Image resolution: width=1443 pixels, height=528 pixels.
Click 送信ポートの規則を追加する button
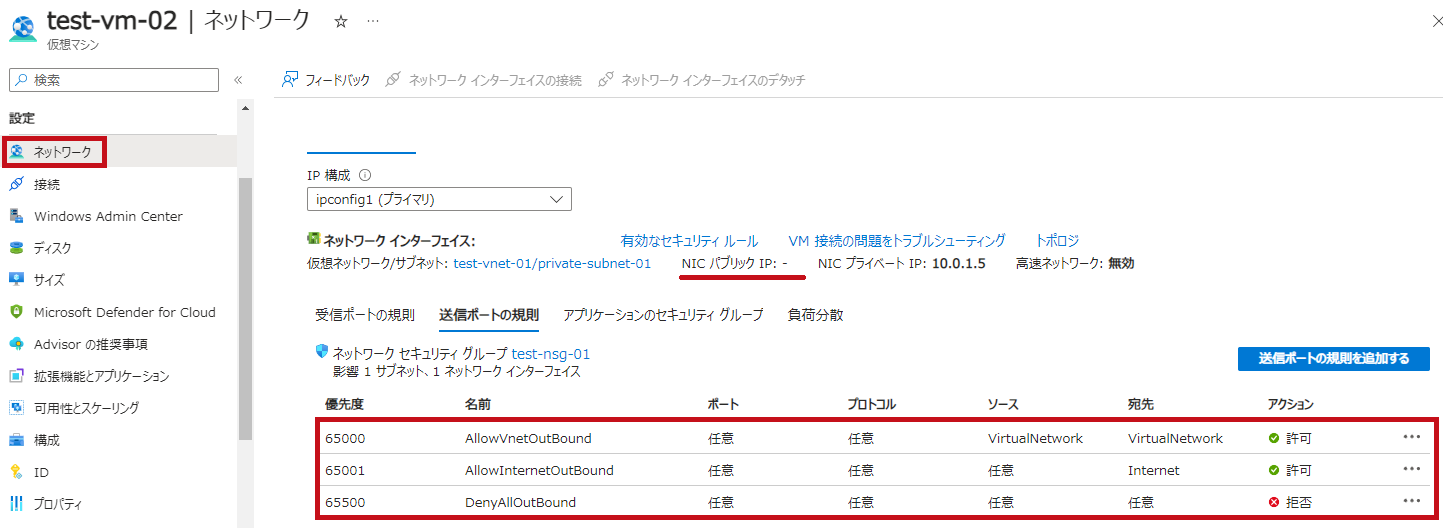1333,359
